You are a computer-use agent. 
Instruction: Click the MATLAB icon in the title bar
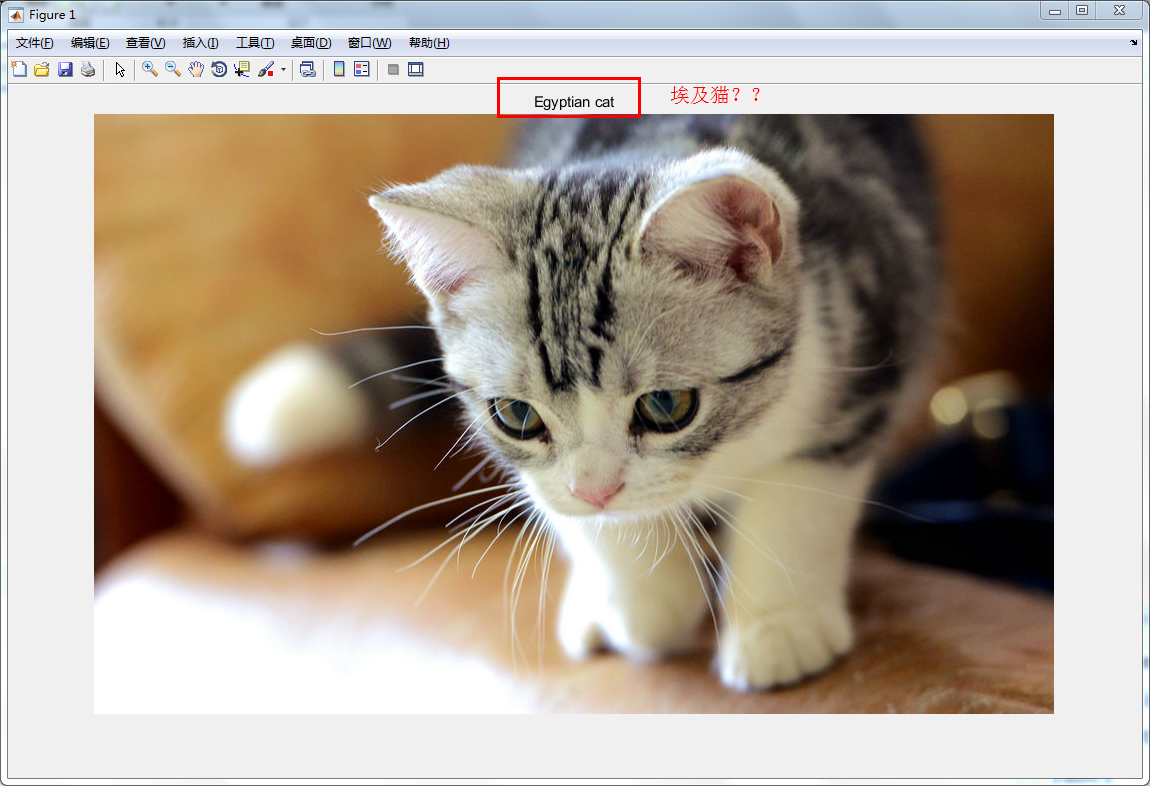click(x=15, y=15)
